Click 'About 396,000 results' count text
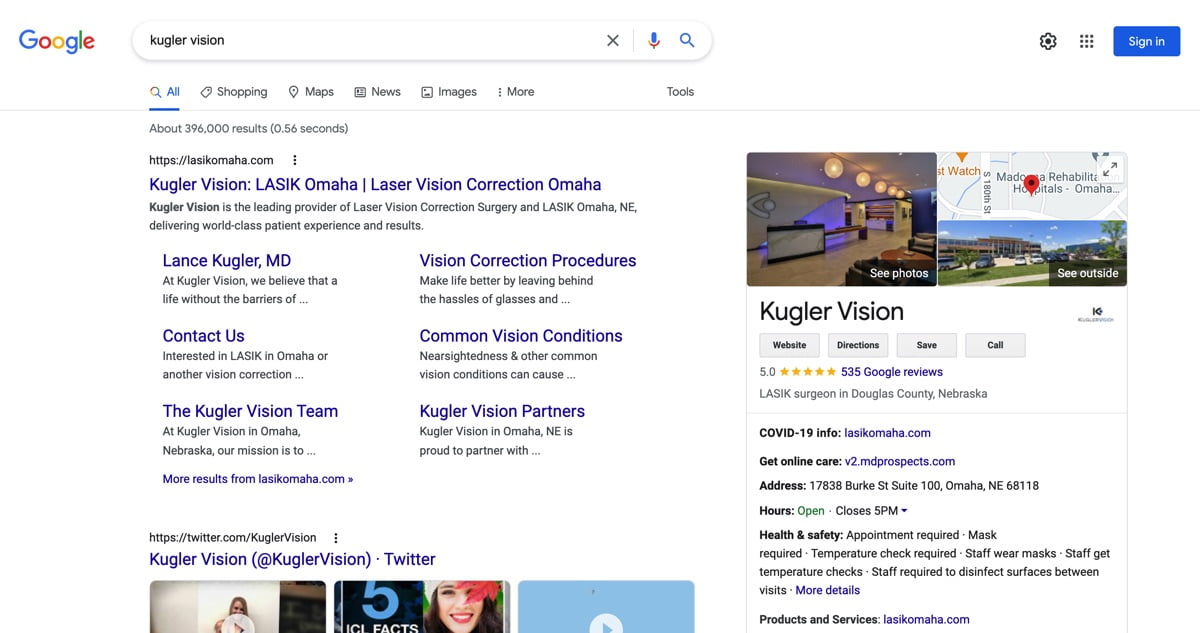Screen dimensions: 1200x633 pyautogui.click(x=249, y=129)
